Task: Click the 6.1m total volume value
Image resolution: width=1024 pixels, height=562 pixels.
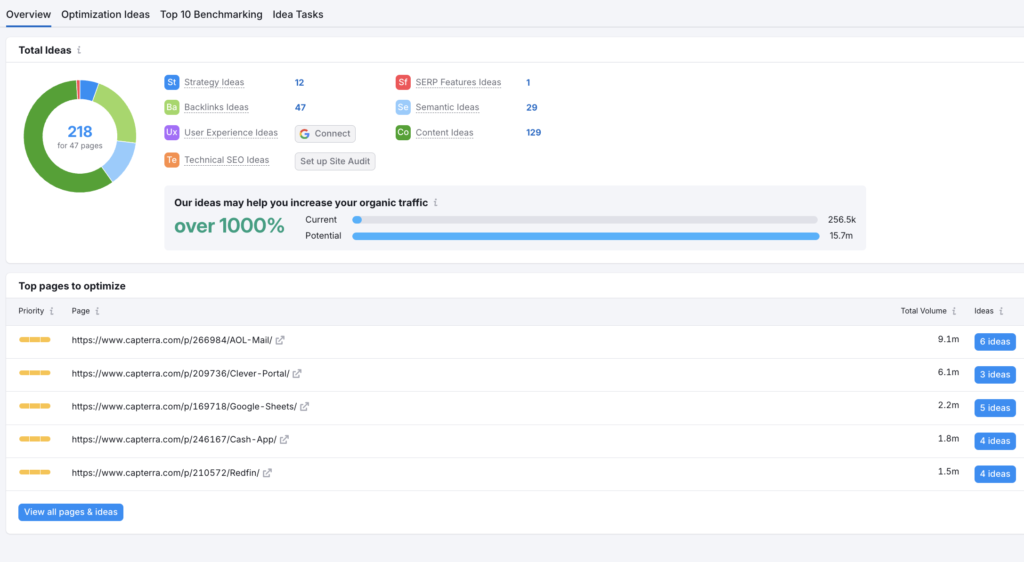Action: 948,373
